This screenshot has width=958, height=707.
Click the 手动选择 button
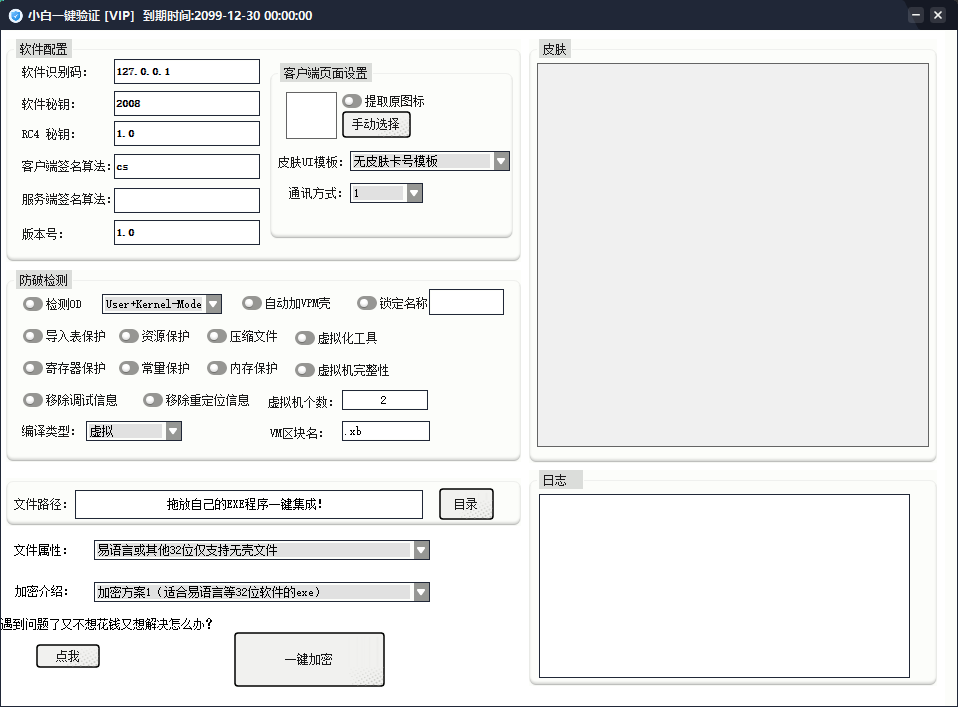pos(376,124)
